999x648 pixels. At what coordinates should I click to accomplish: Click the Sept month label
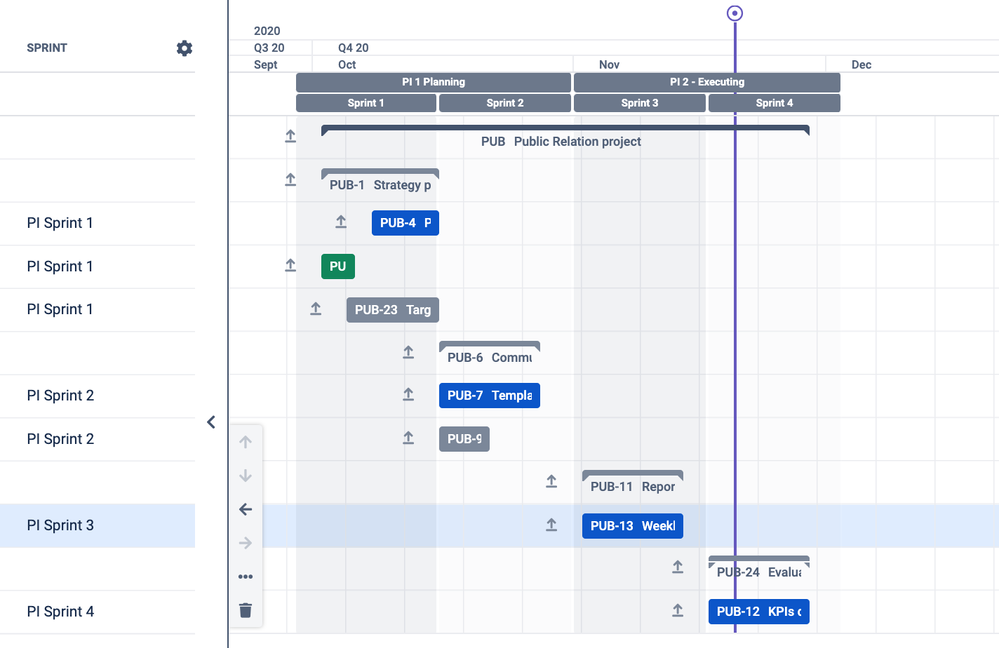[x=266, y=64]
